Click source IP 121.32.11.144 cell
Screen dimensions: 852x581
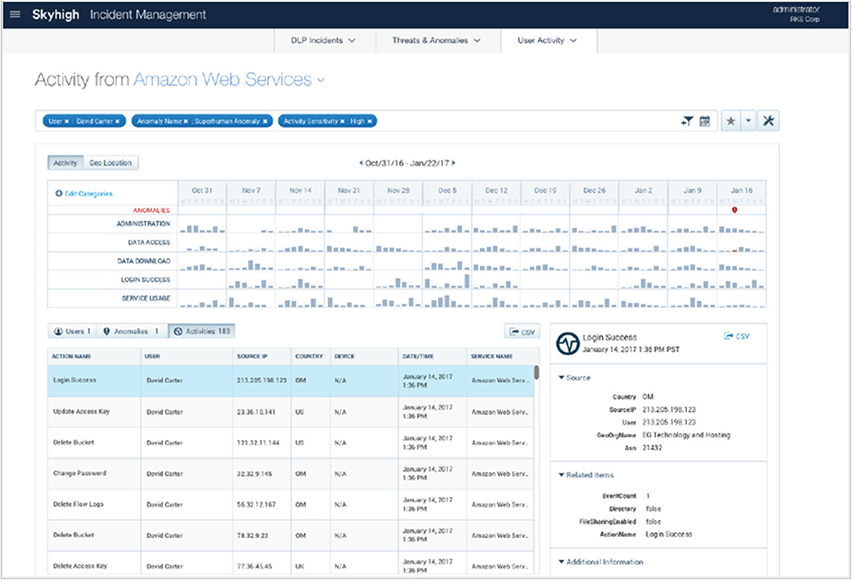coord(258,443)
